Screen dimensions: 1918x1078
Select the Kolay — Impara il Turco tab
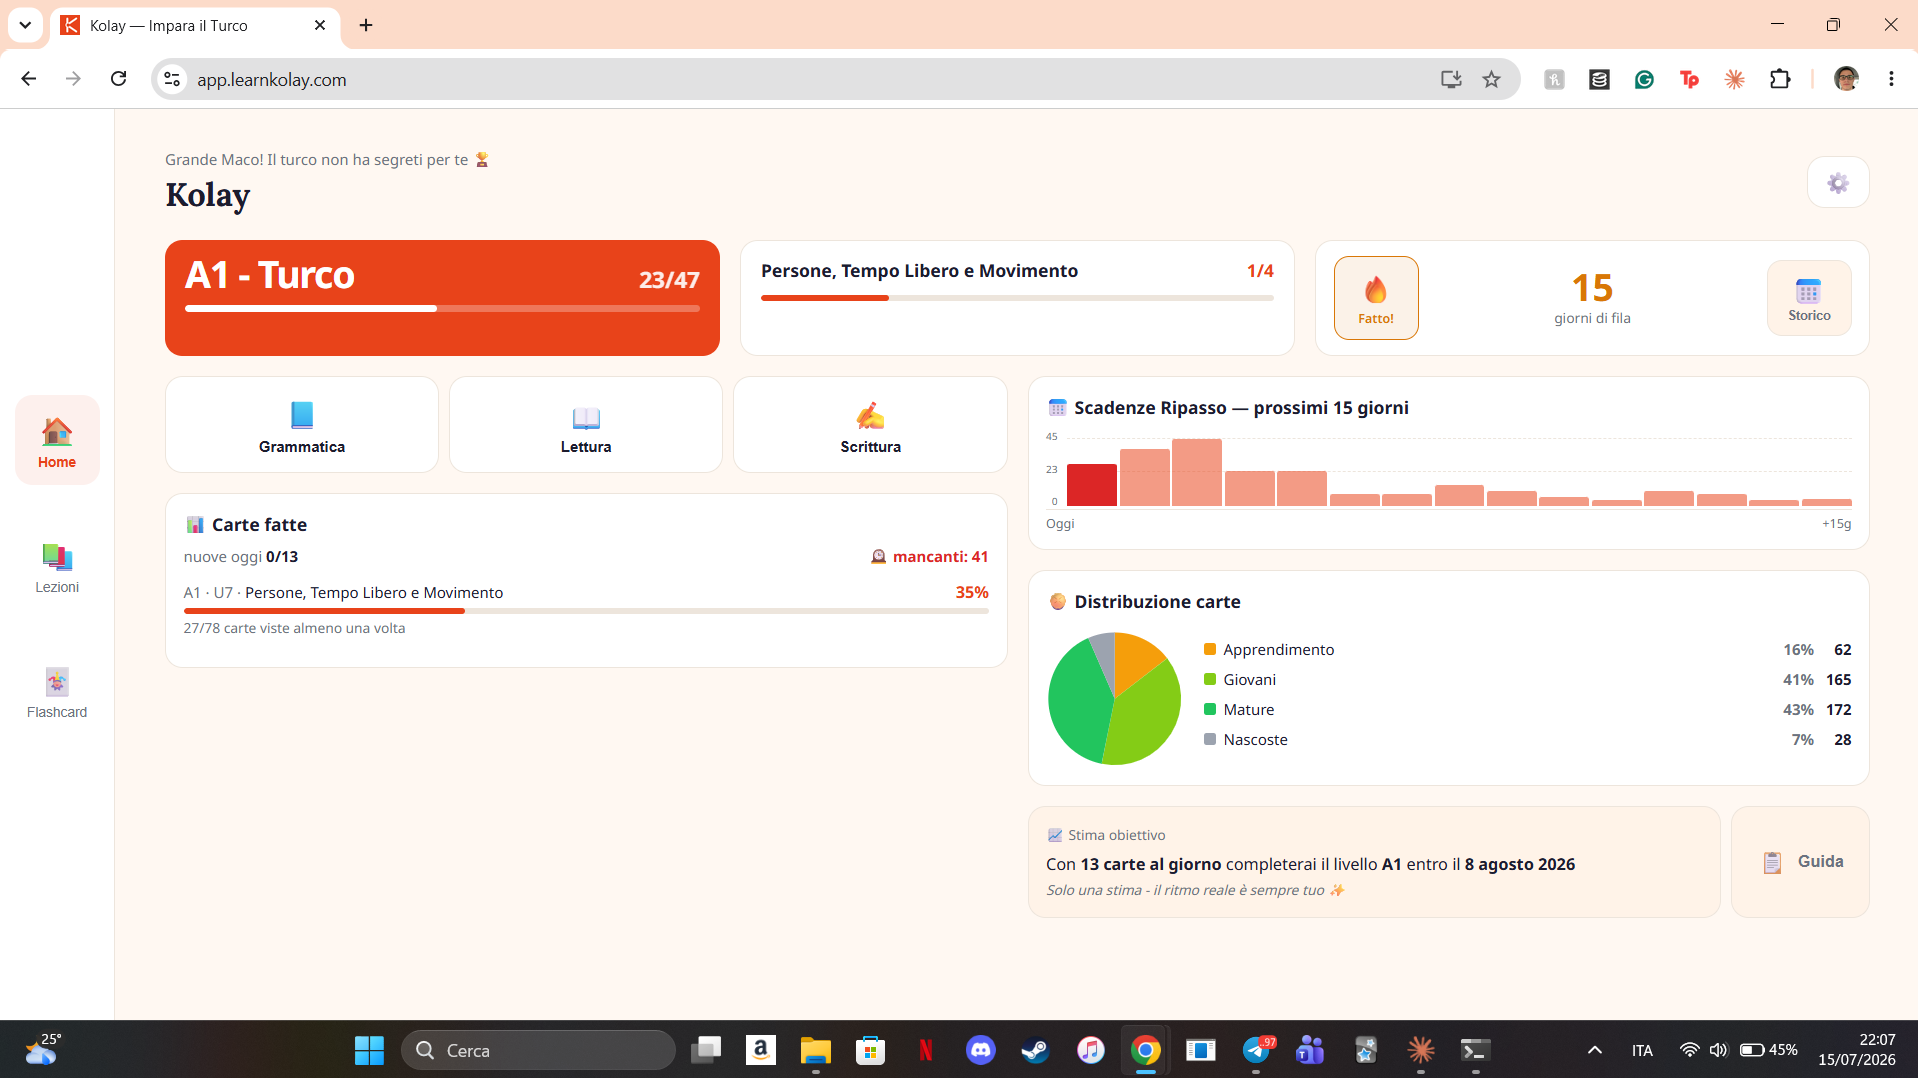[x=195, y=26]
